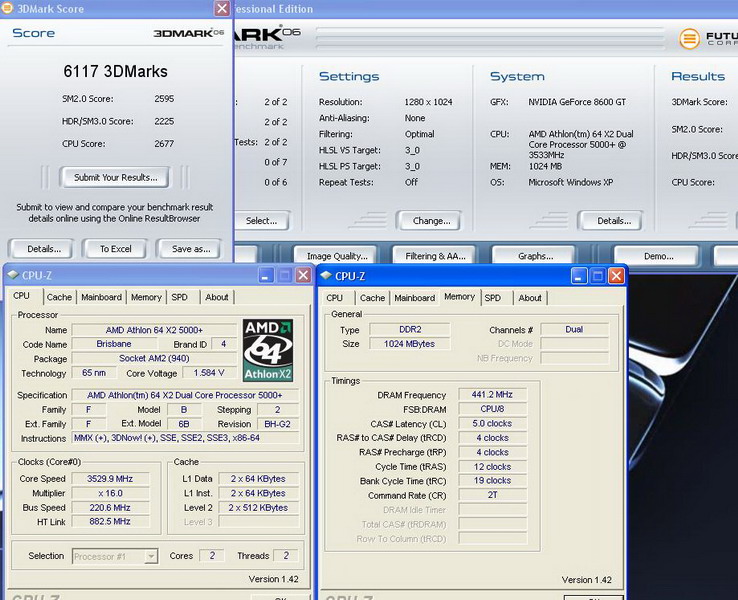The height and width of the screenshot is (600, 738).
Task: Switch to CPU tab in right CPU-Z
Action: tap(335, 298)
